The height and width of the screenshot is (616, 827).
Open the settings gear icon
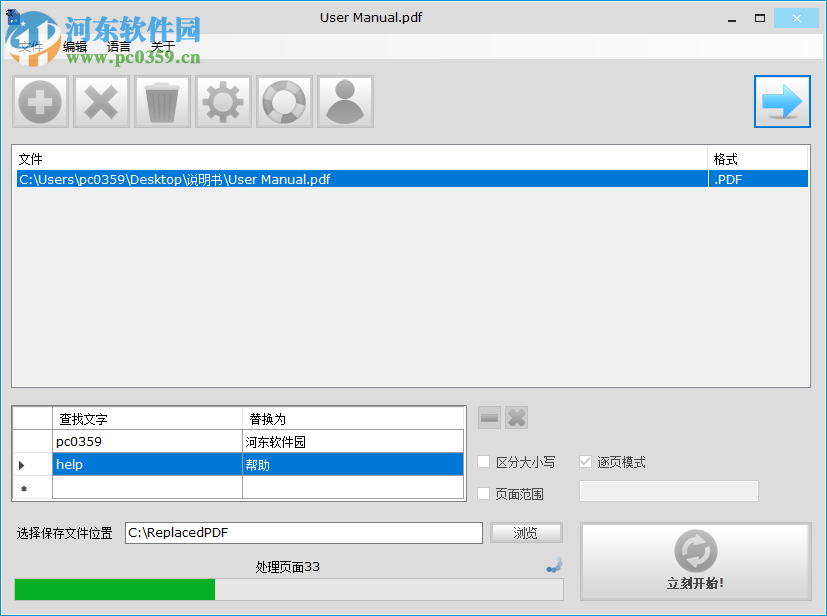(x=223, y=101)
